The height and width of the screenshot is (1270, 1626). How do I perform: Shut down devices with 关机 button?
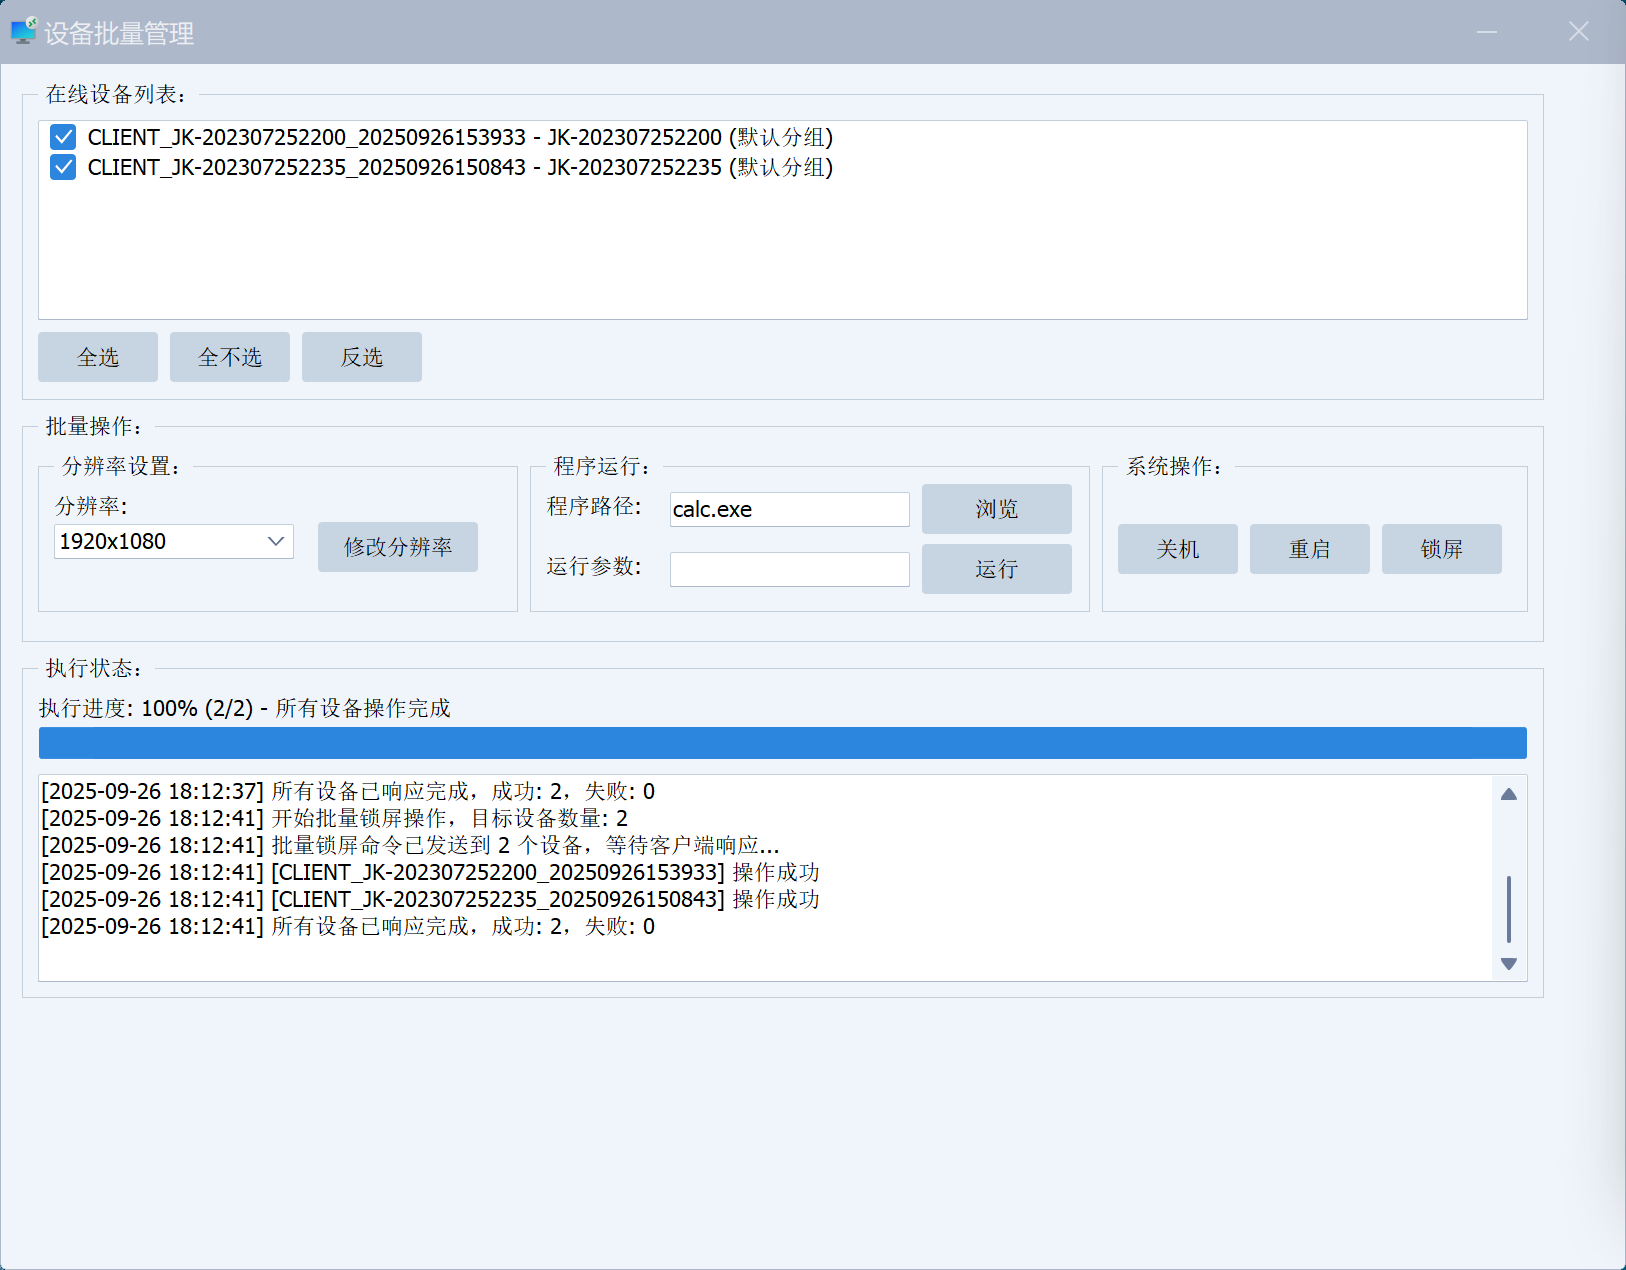click(1177, 549)
